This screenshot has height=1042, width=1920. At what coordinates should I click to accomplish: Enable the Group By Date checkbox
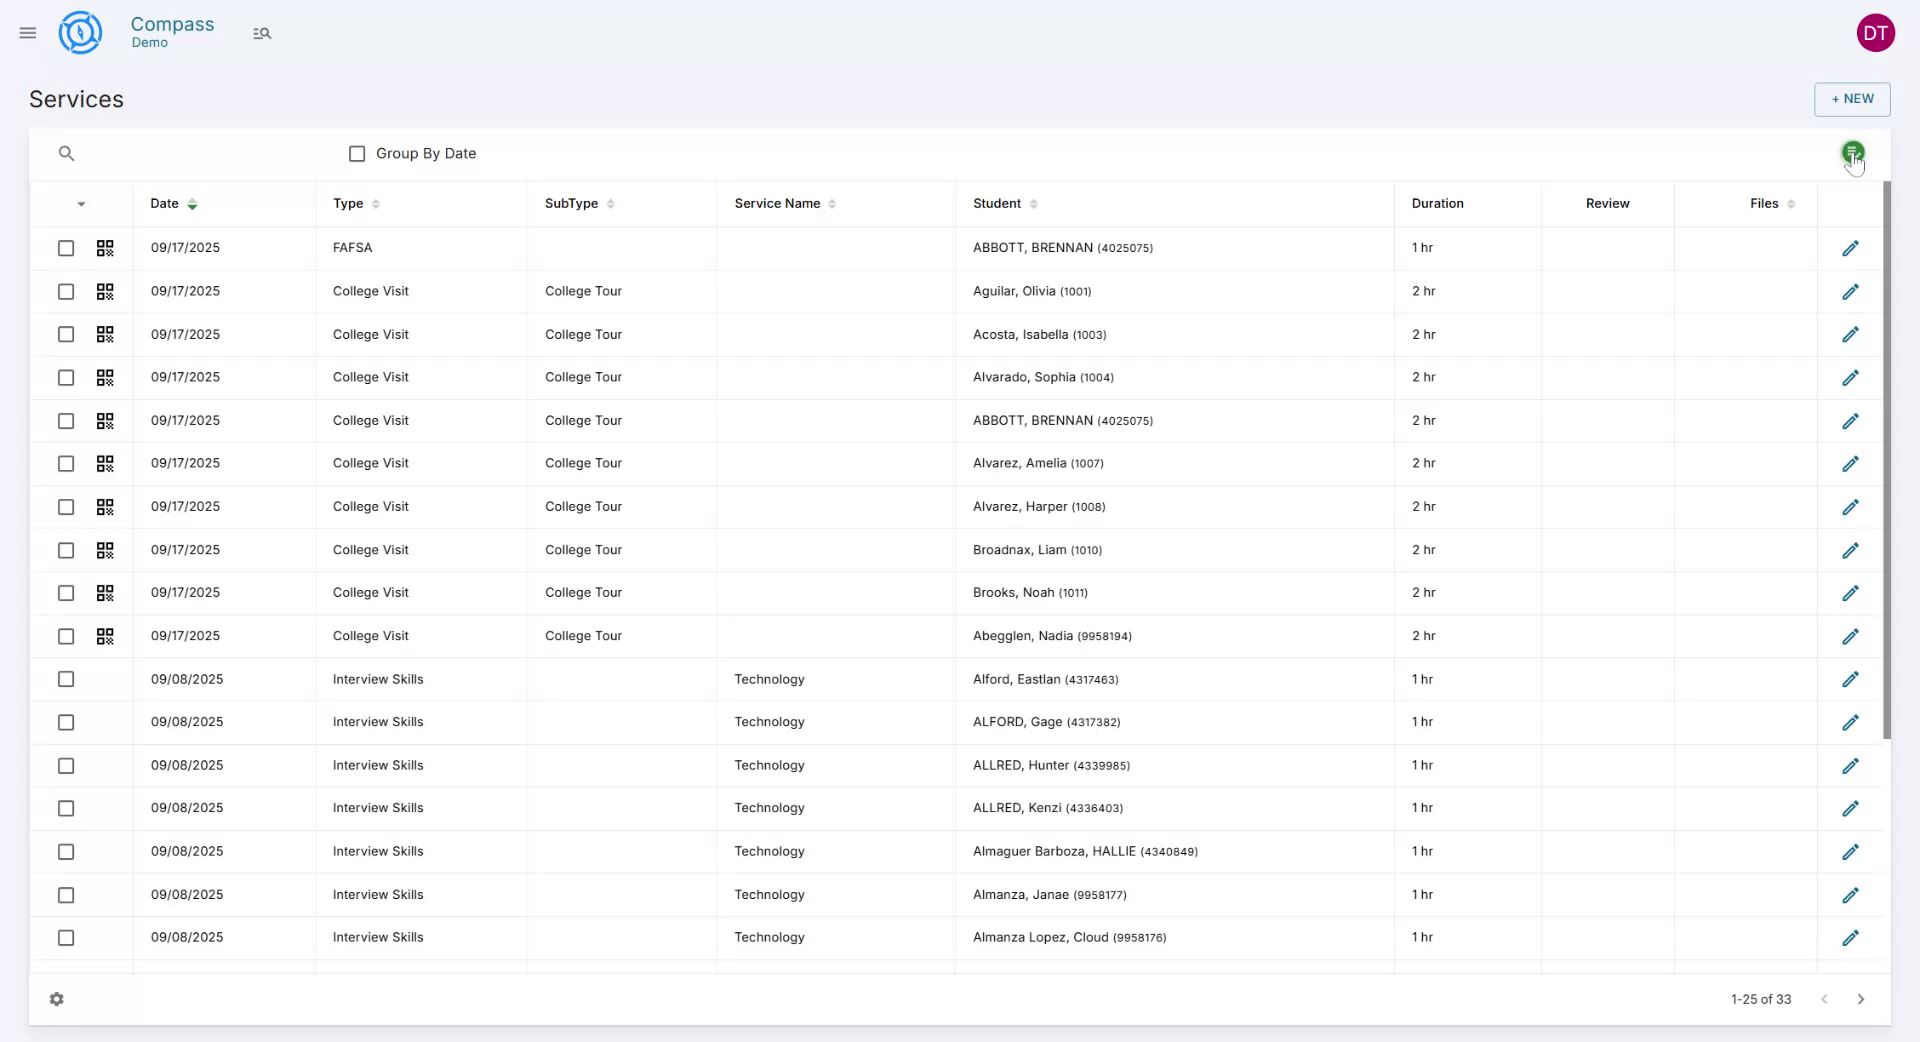tap(357, 153)
